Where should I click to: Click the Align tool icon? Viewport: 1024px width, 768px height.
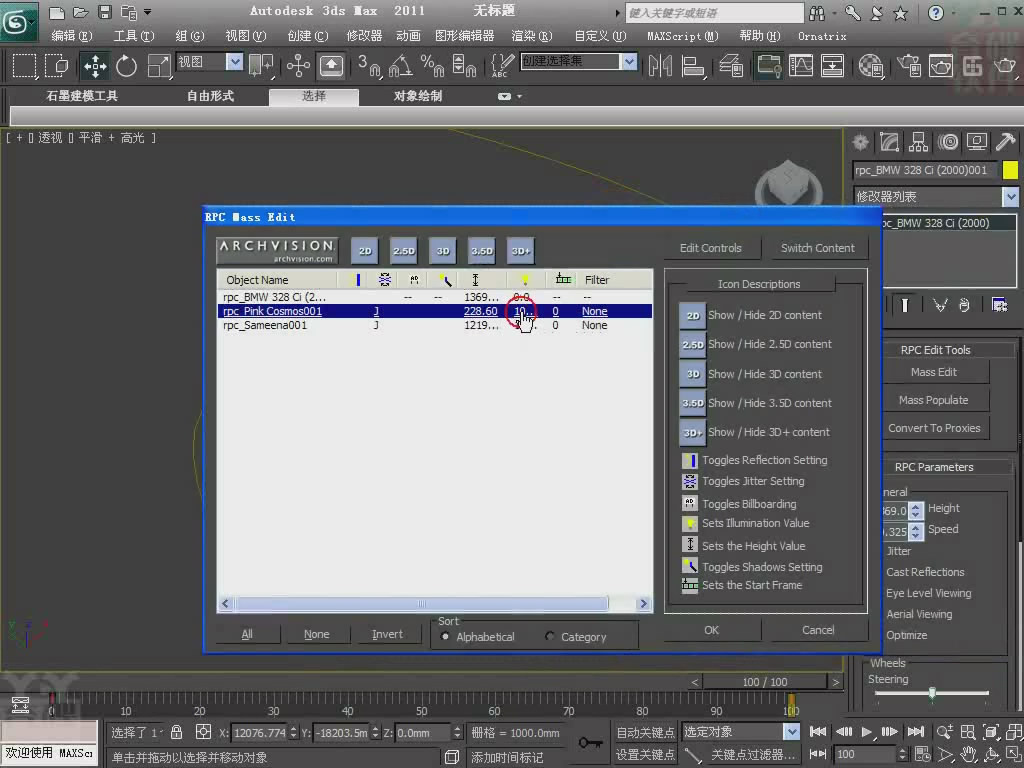[692, 66]
